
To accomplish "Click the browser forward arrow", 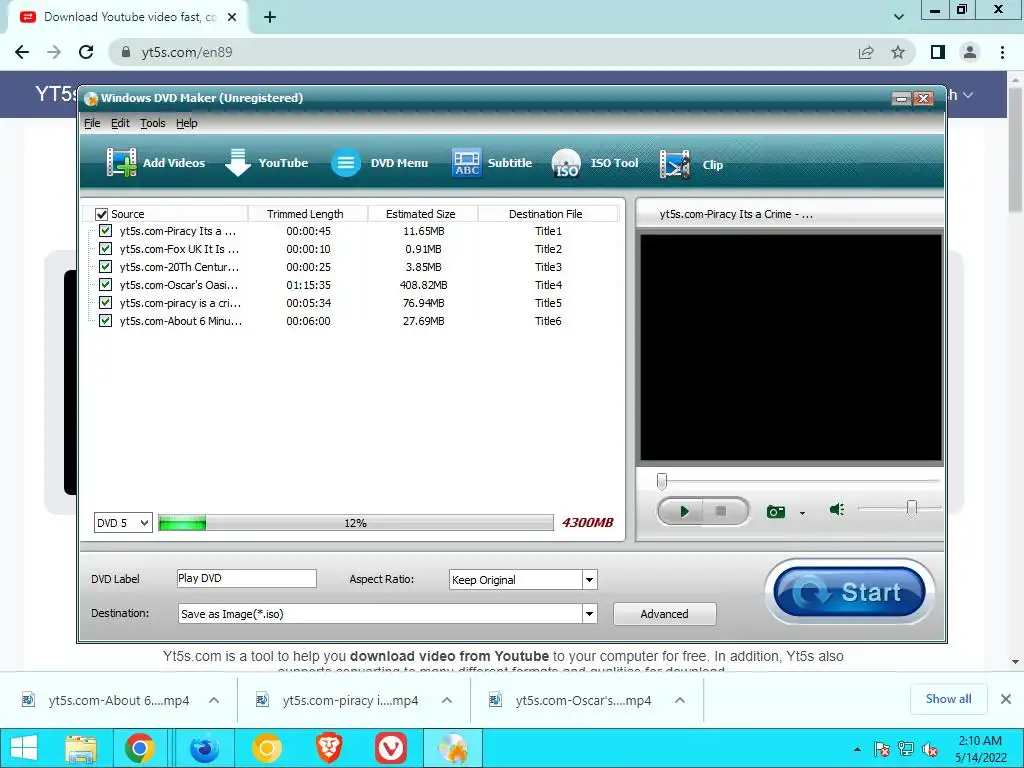I will 54,52.
